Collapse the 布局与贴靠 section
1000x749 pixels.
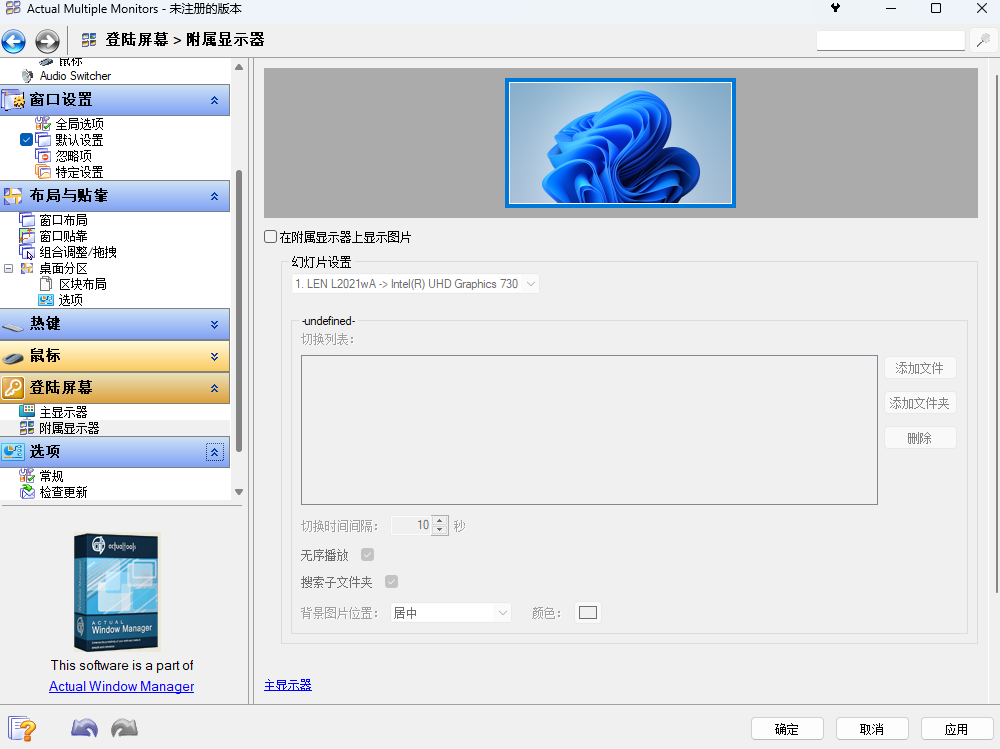(x=214, y=197)
